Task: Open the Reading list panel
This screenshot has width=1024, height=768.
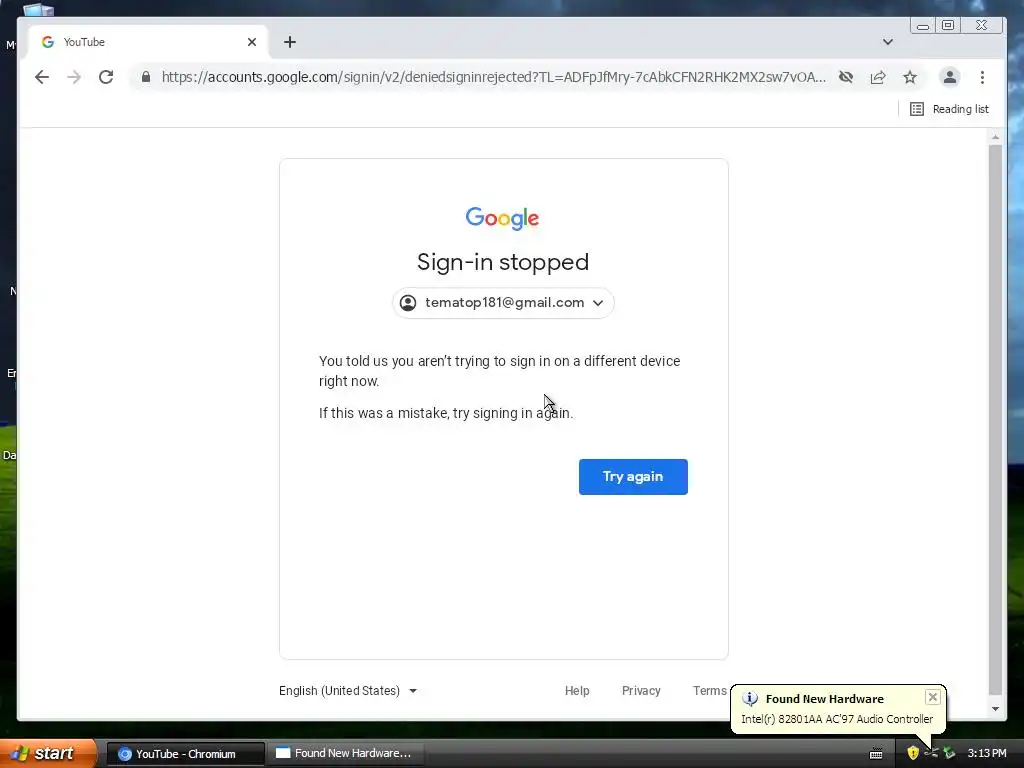Action: pos(950,109)
